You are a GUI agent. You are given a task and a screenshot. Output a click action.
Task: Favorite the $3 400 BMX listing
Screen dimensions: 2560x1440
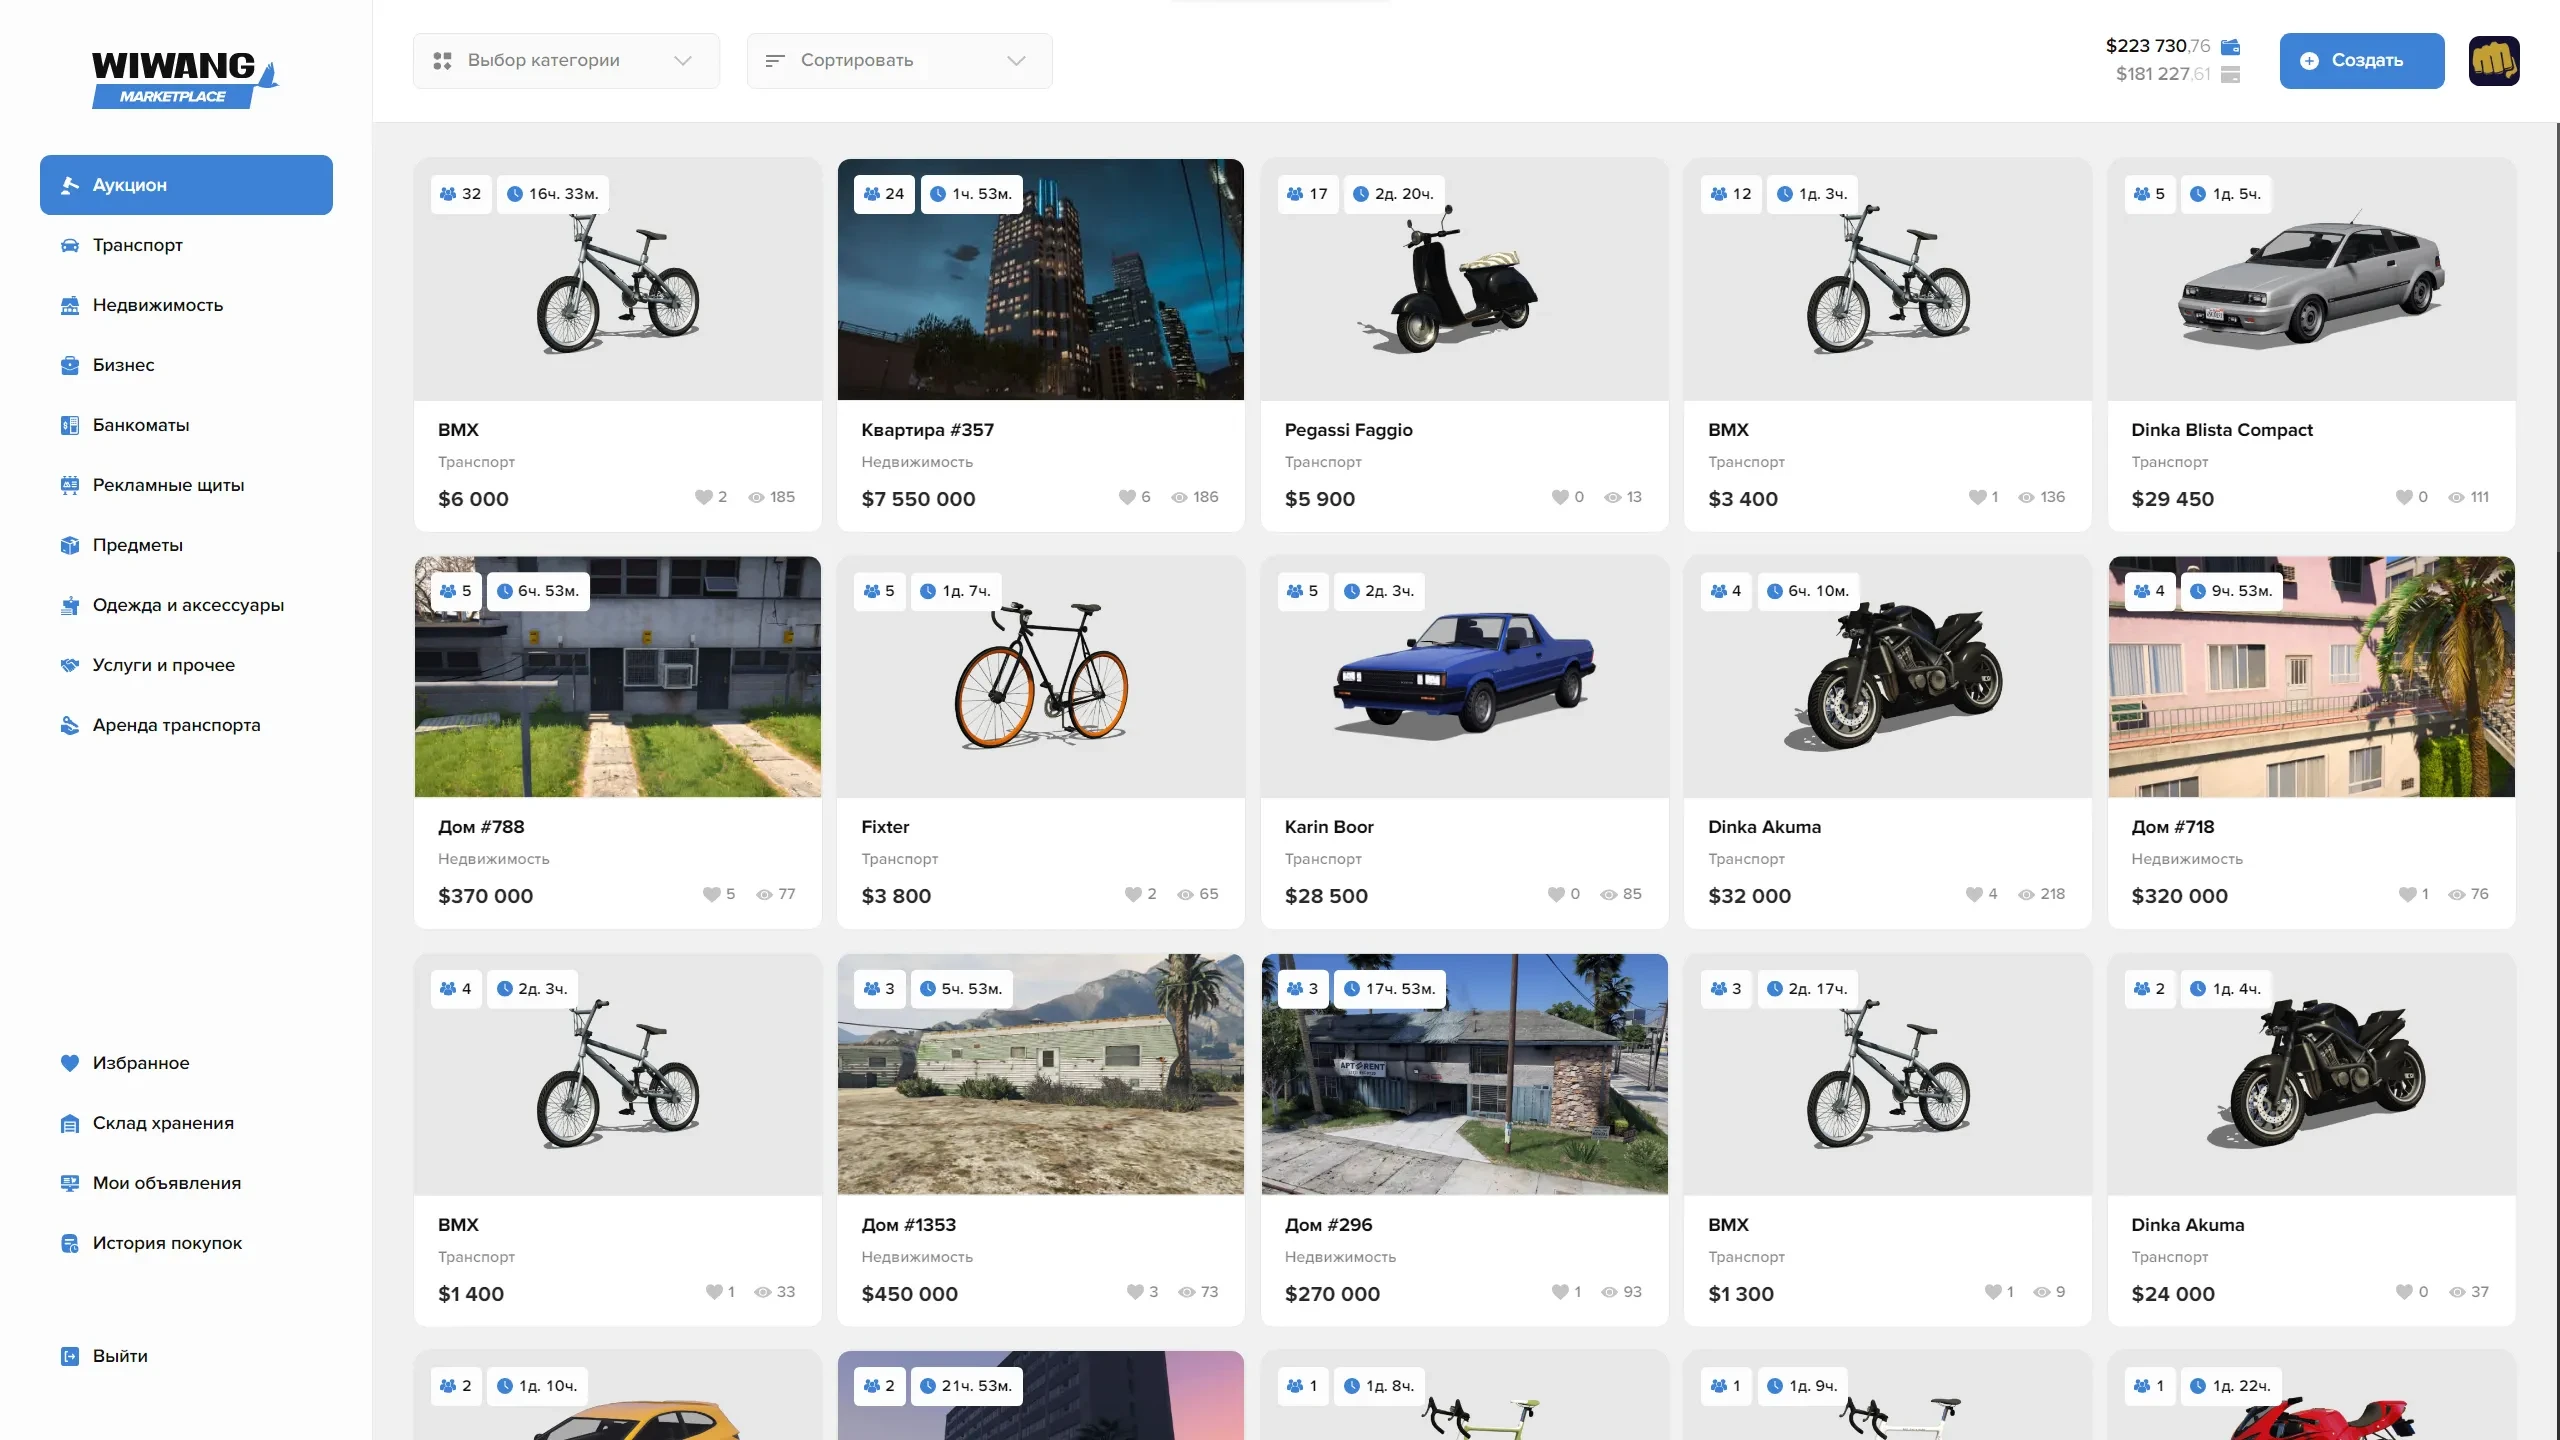tap(1977, 497)
